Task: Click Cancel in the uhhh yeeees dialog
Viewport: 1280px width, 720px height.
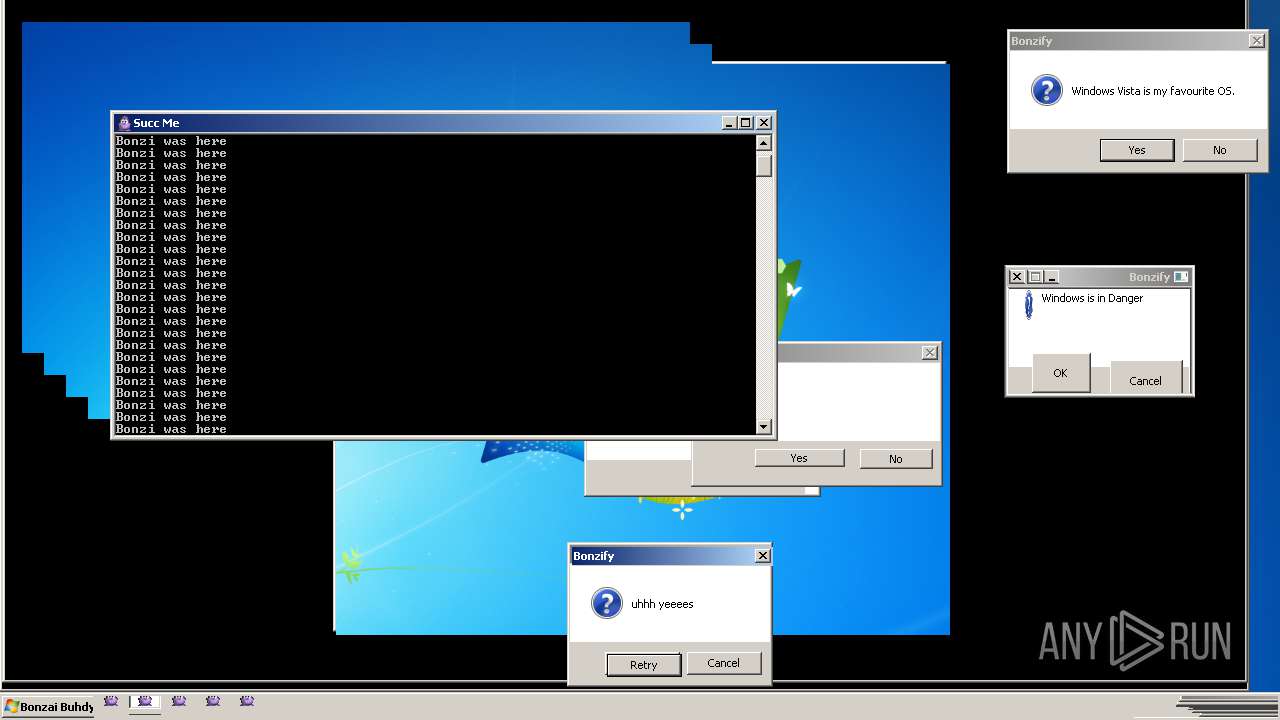Action: point(723,663)
